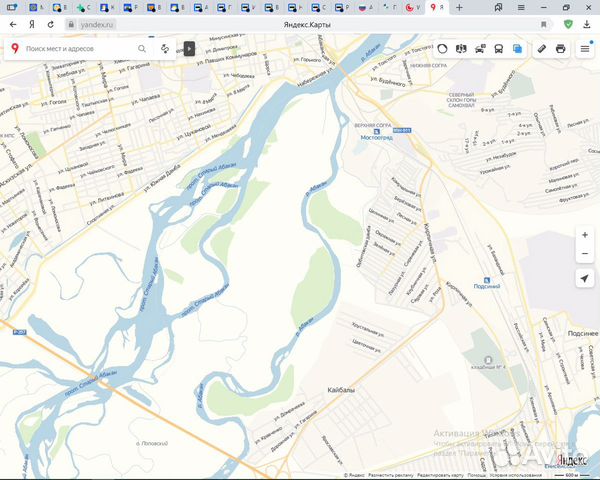Click the Хрустальная ул. label
600x480 pixels.
[368, 330]
